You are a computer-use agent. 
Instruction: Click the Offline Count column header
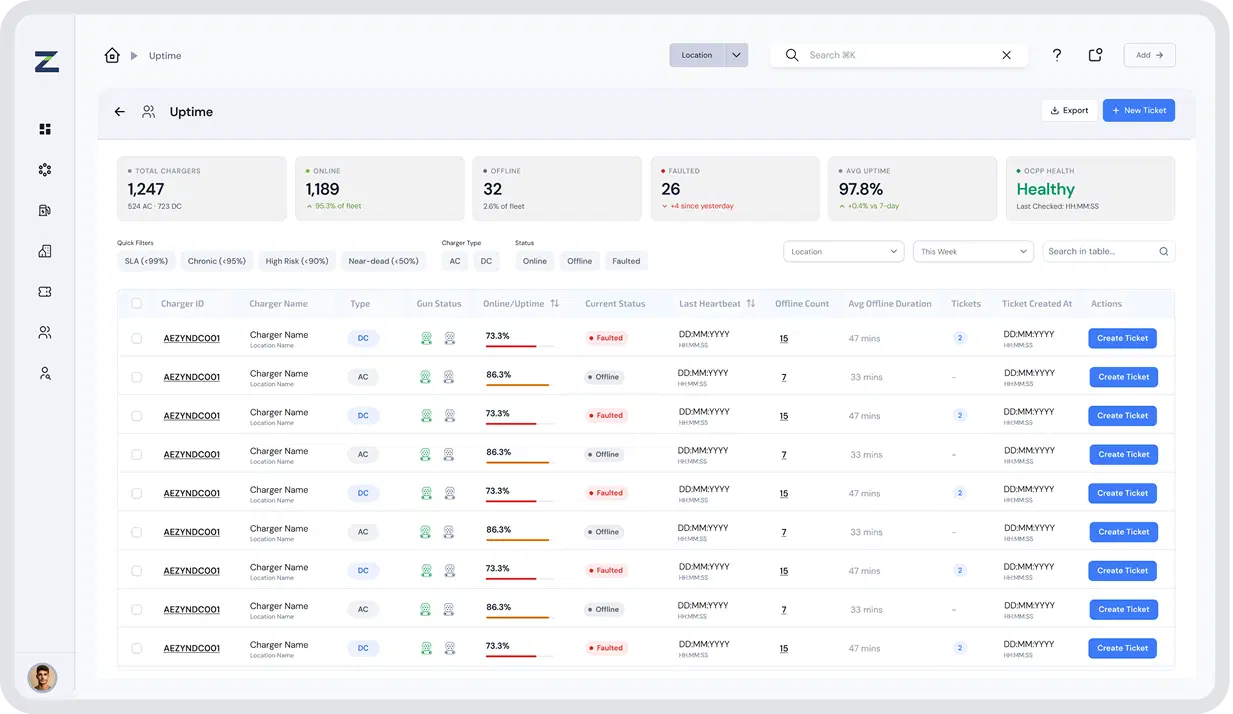tap(802, 304)
